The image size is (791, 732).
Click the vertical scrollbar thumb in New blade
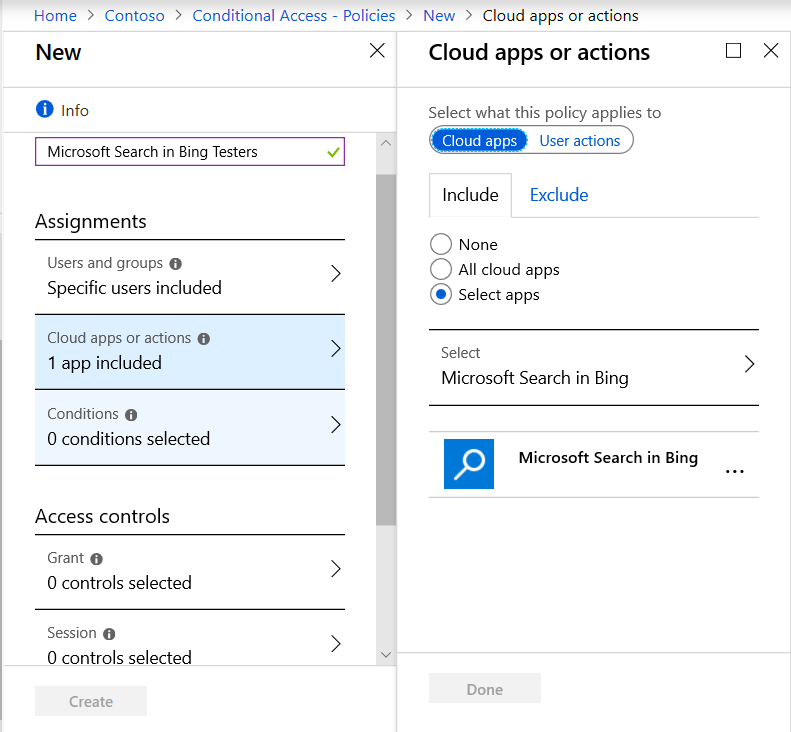(x=386, y=350)
